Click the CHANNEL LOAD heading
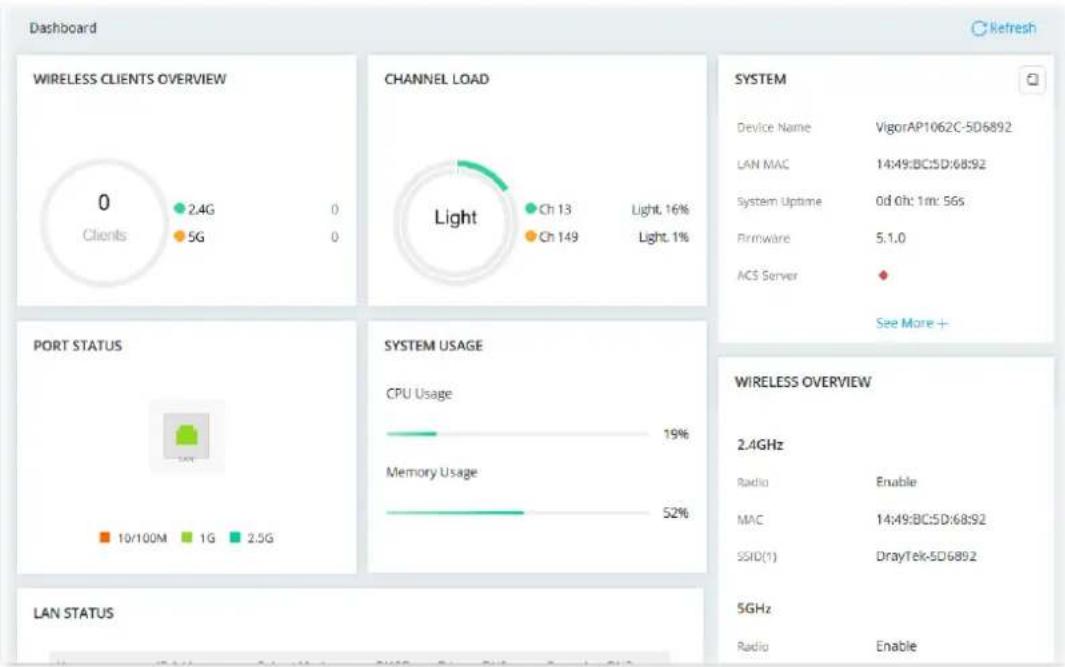The height and width of the screenshot is (667, 1065). [437, 79]
